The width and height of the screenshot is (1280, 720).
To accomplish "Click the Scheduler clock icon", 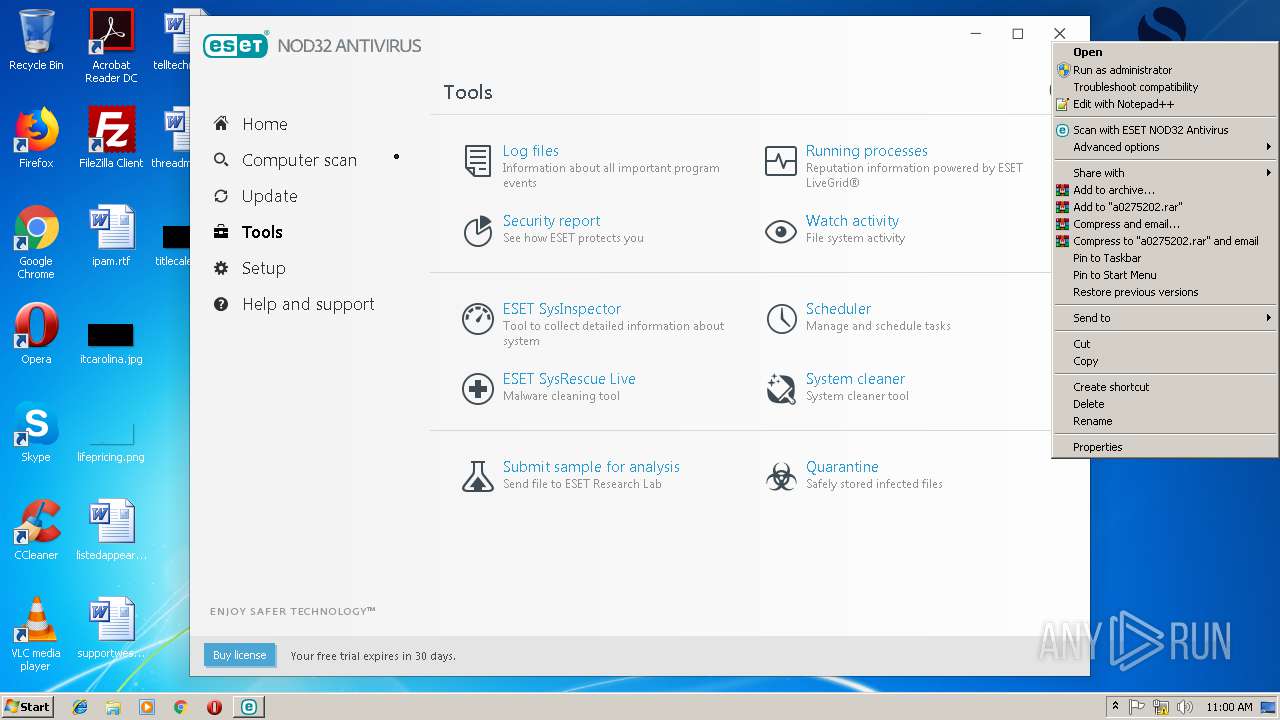I will click(x=781, y=319).
